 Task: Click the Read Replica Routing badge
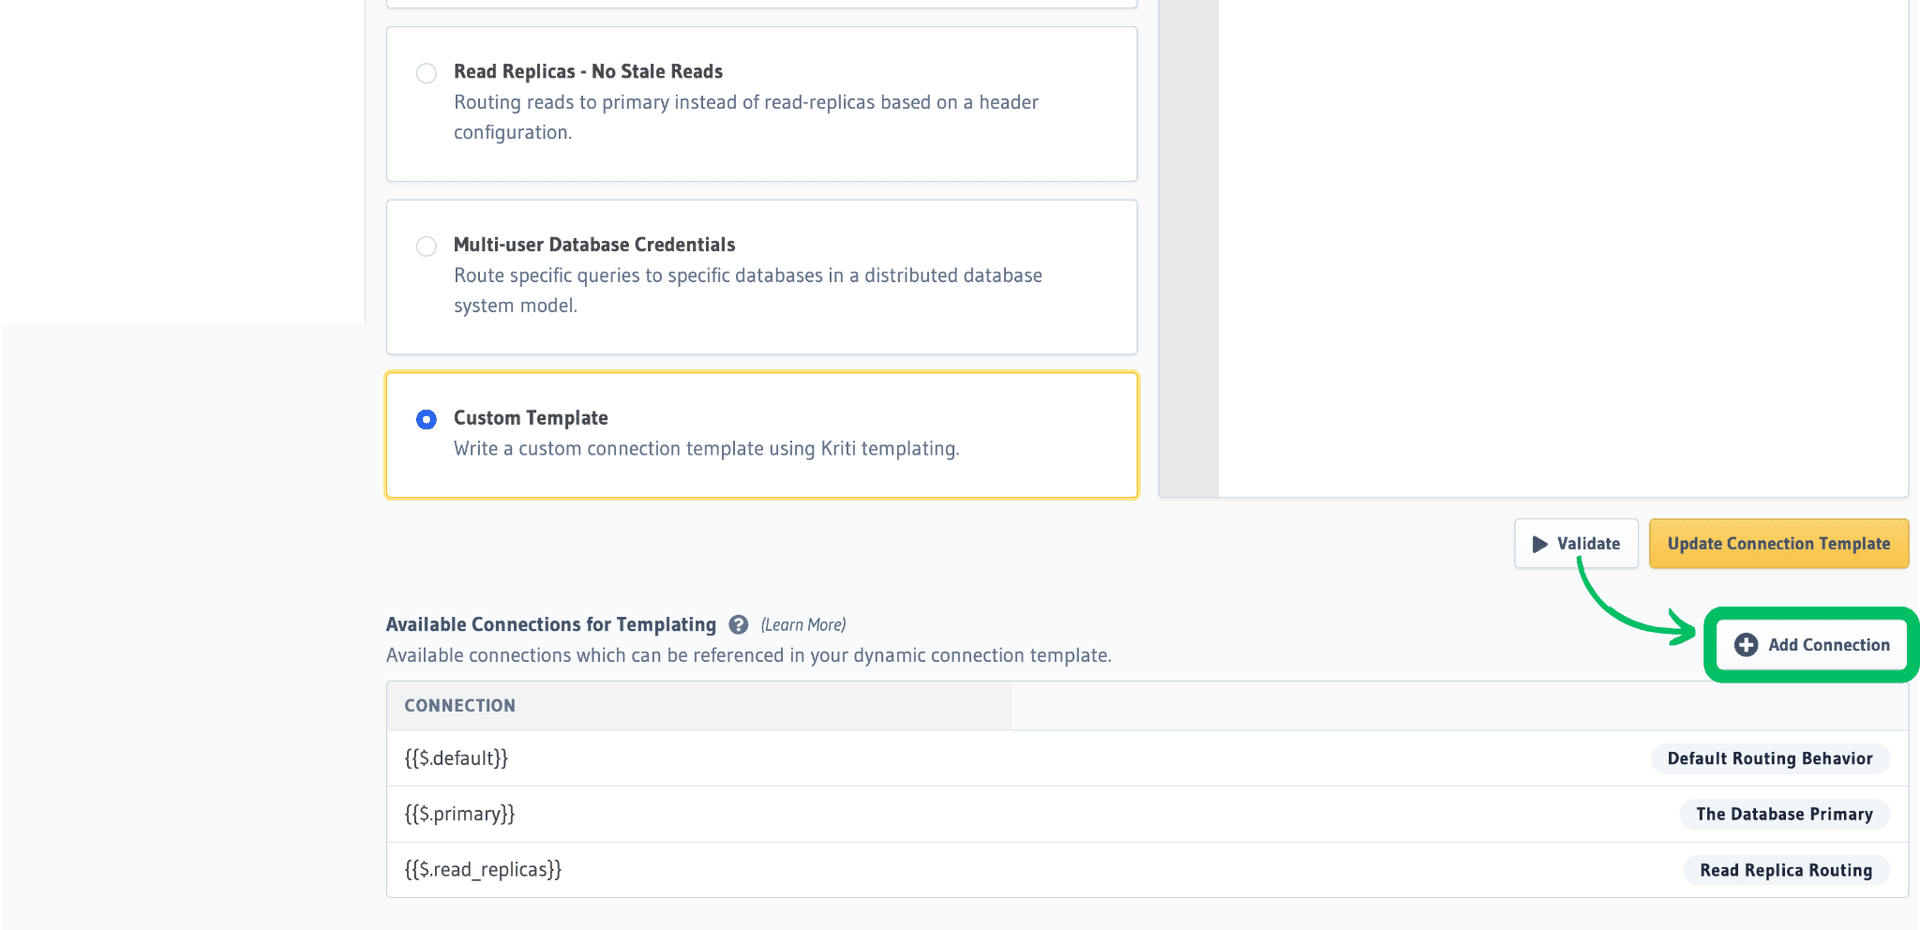pyautogui.click(x=1786, y=870)
